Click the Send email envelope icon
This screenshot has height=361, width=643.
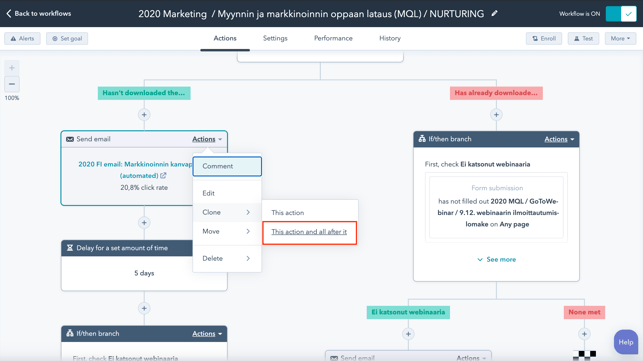(70, 139)
